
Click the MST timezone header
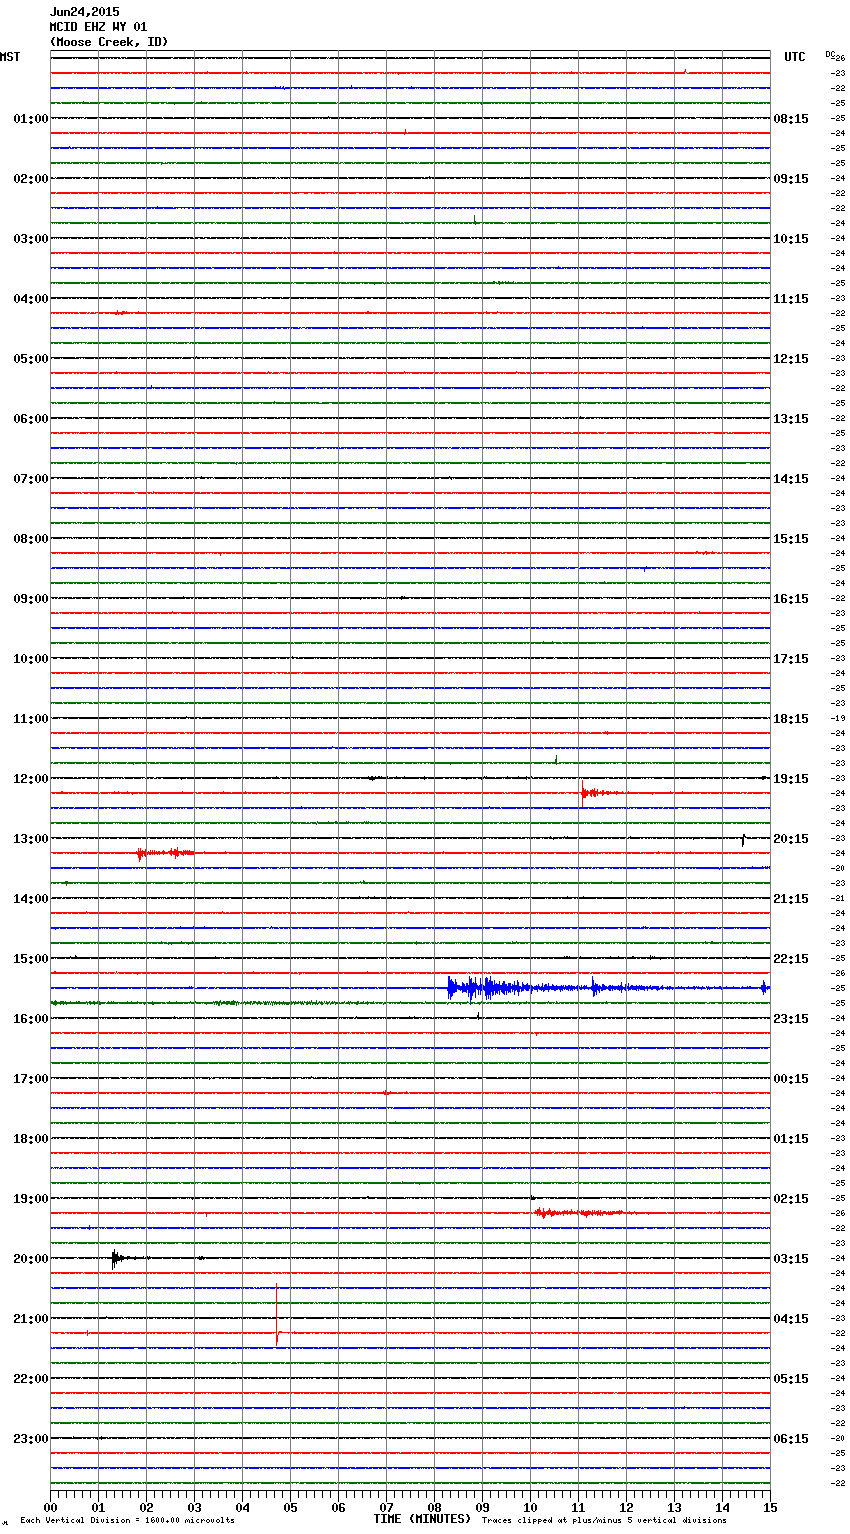click(x=10, y=57)
